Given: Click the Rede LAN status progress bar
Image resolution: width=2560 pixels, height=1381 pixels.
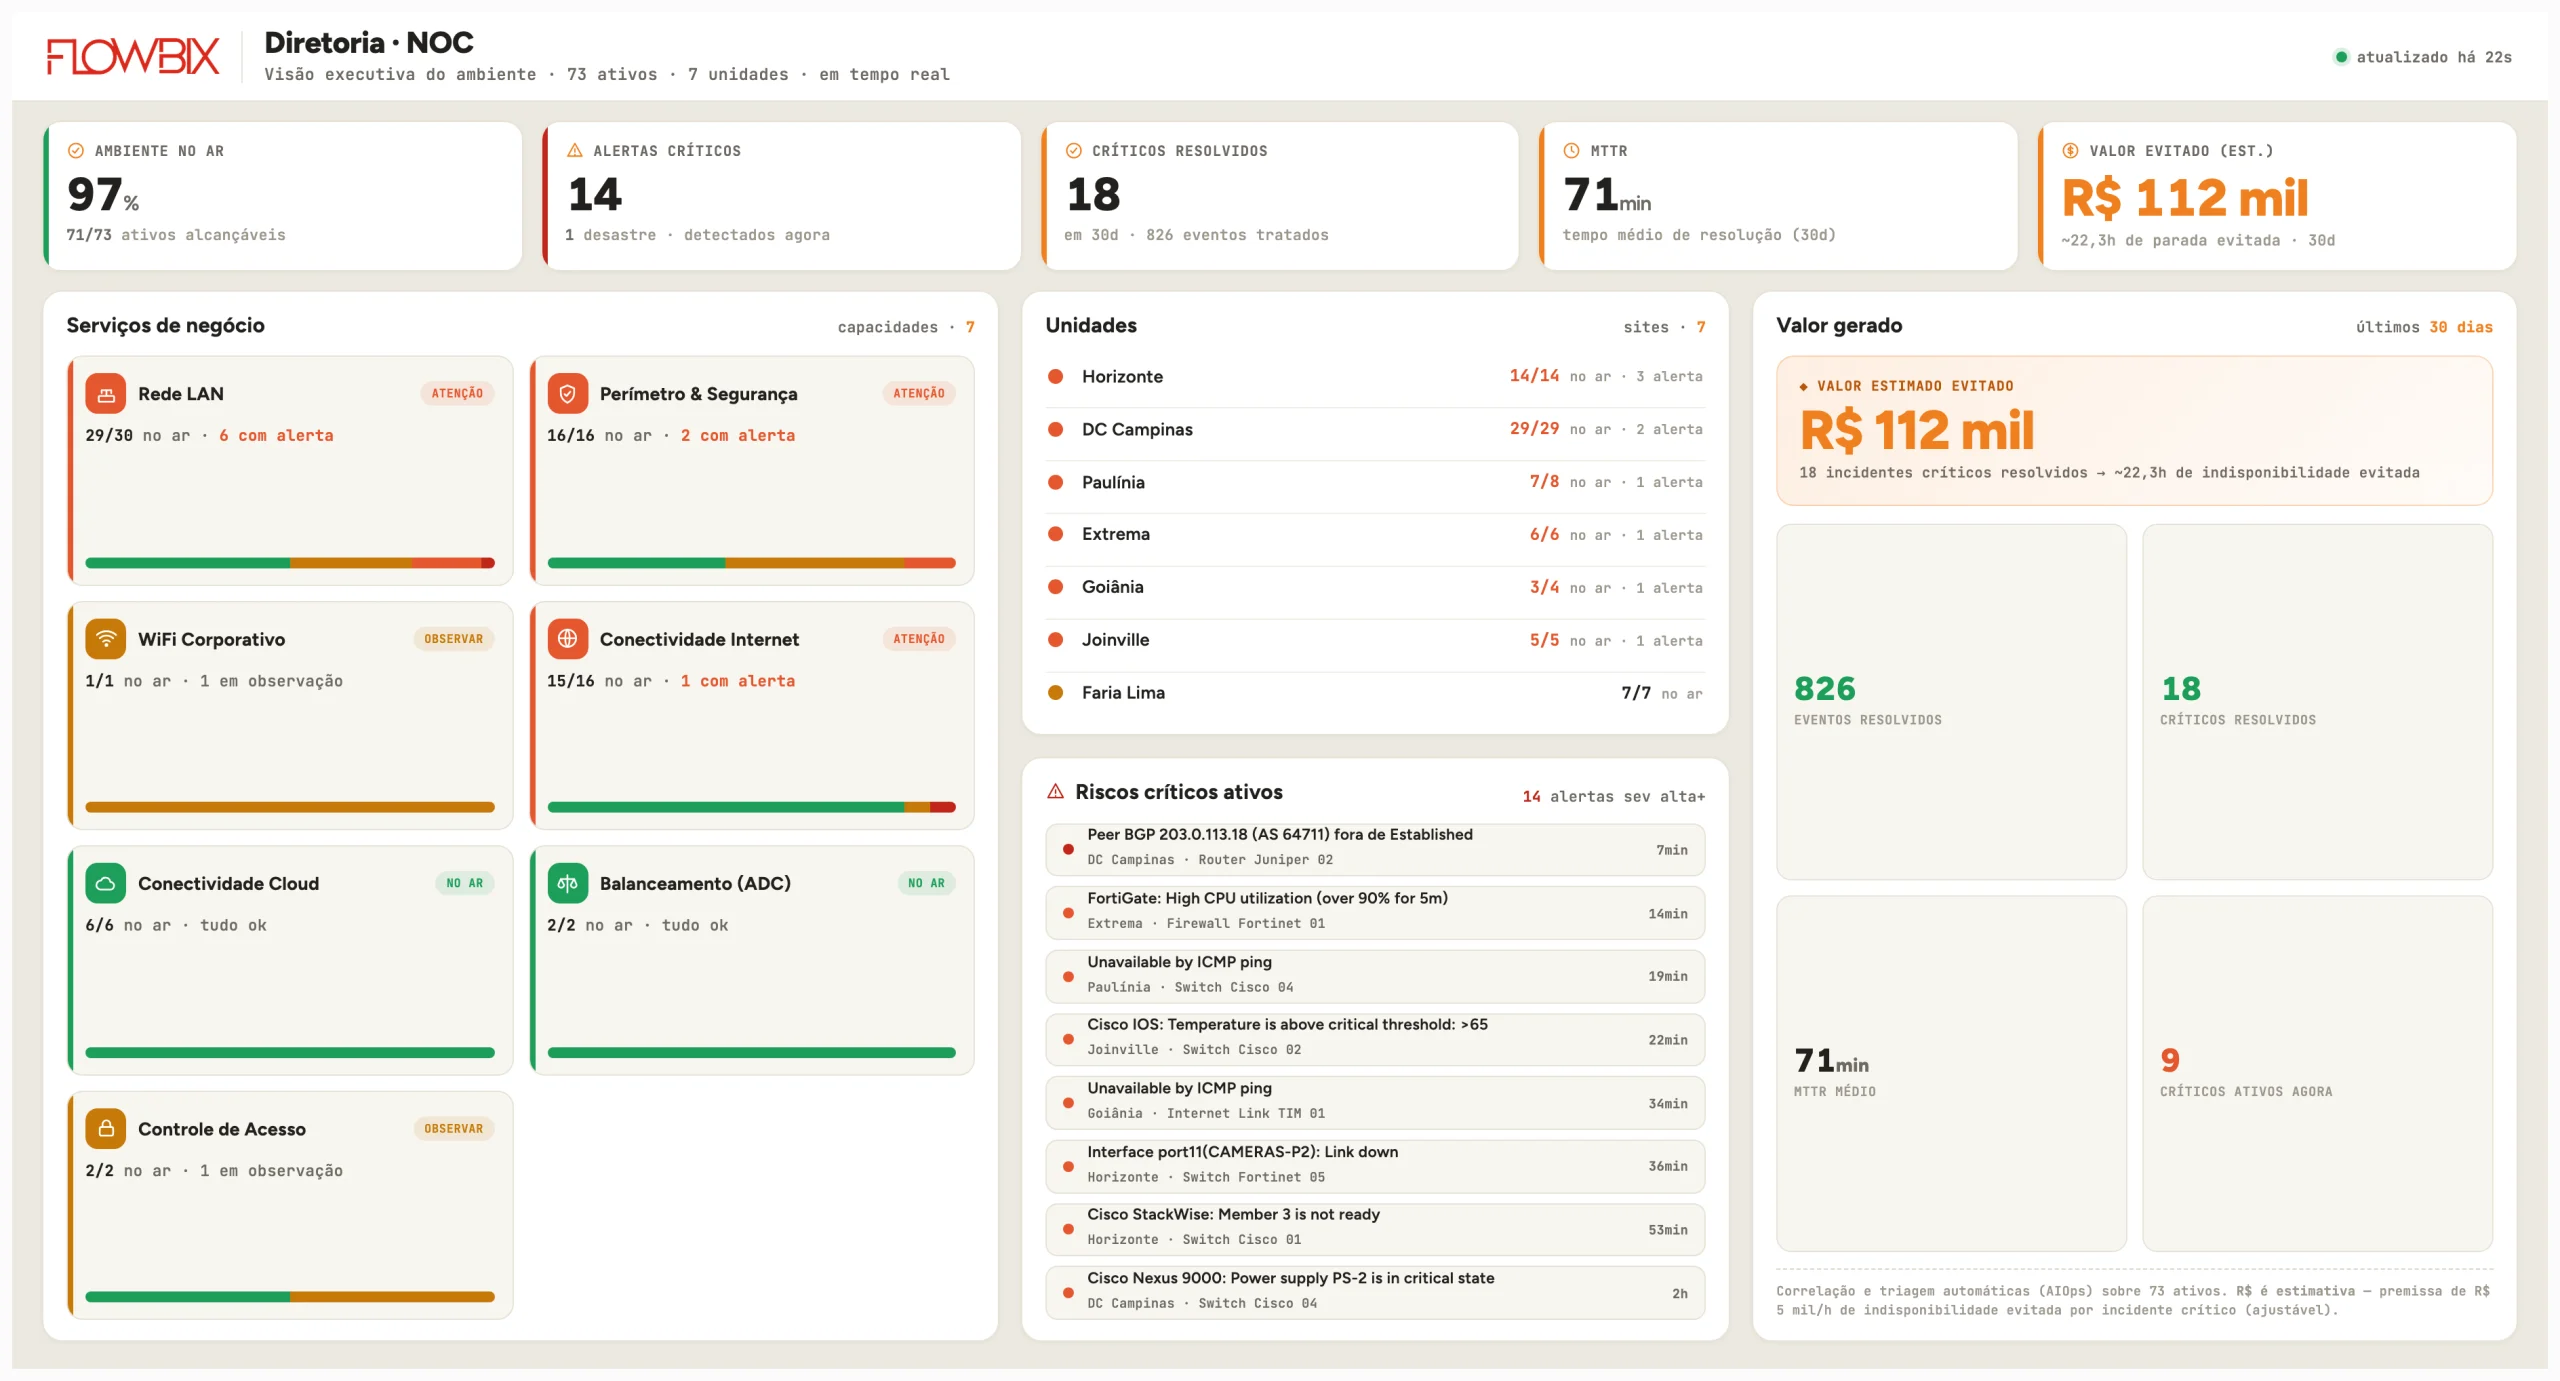Looking at the screenshot, I should (290, 563).
